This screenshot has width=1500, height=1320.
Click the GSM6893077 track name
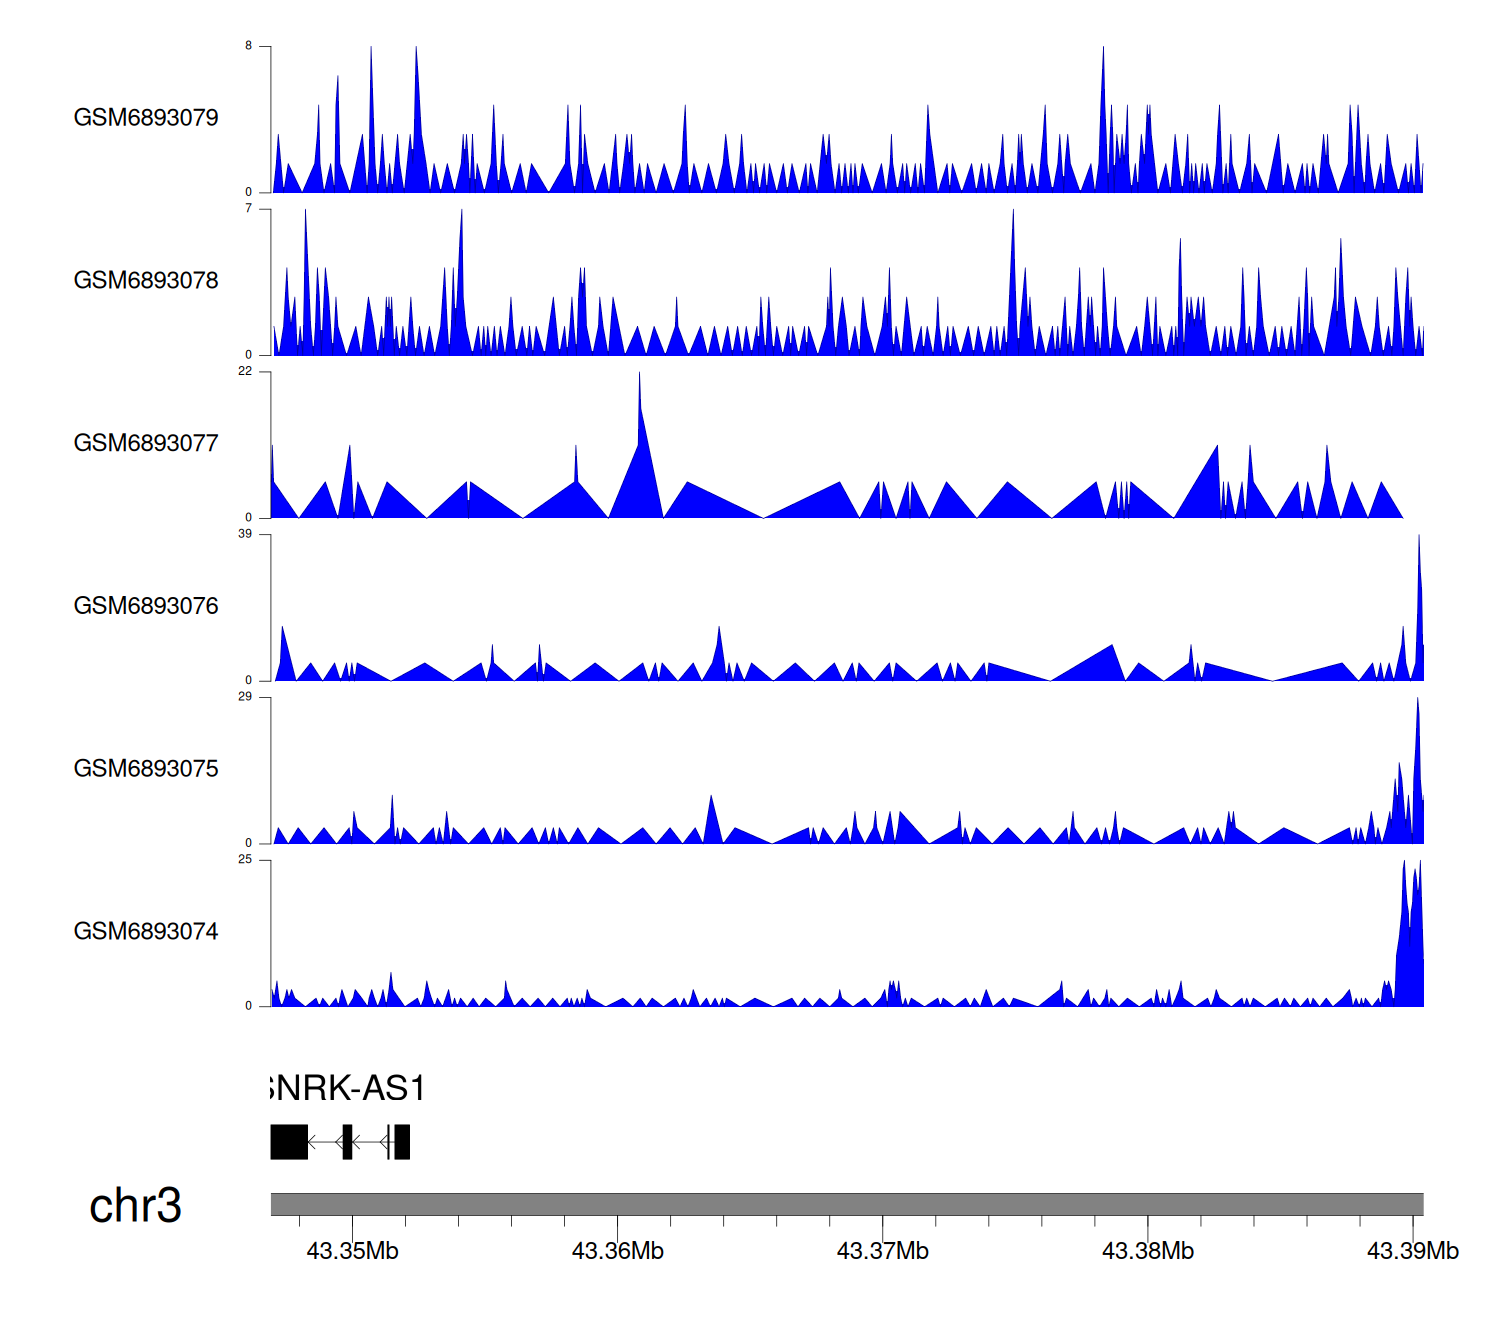click(x=146, y=444)
